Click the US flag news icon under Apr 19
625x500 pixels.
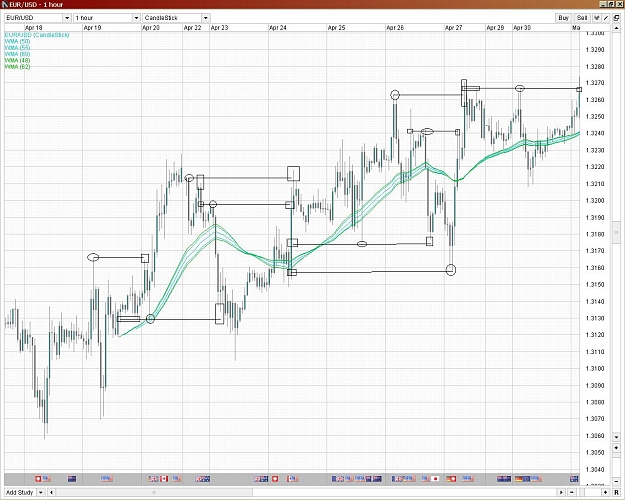(x=107, y=478)
